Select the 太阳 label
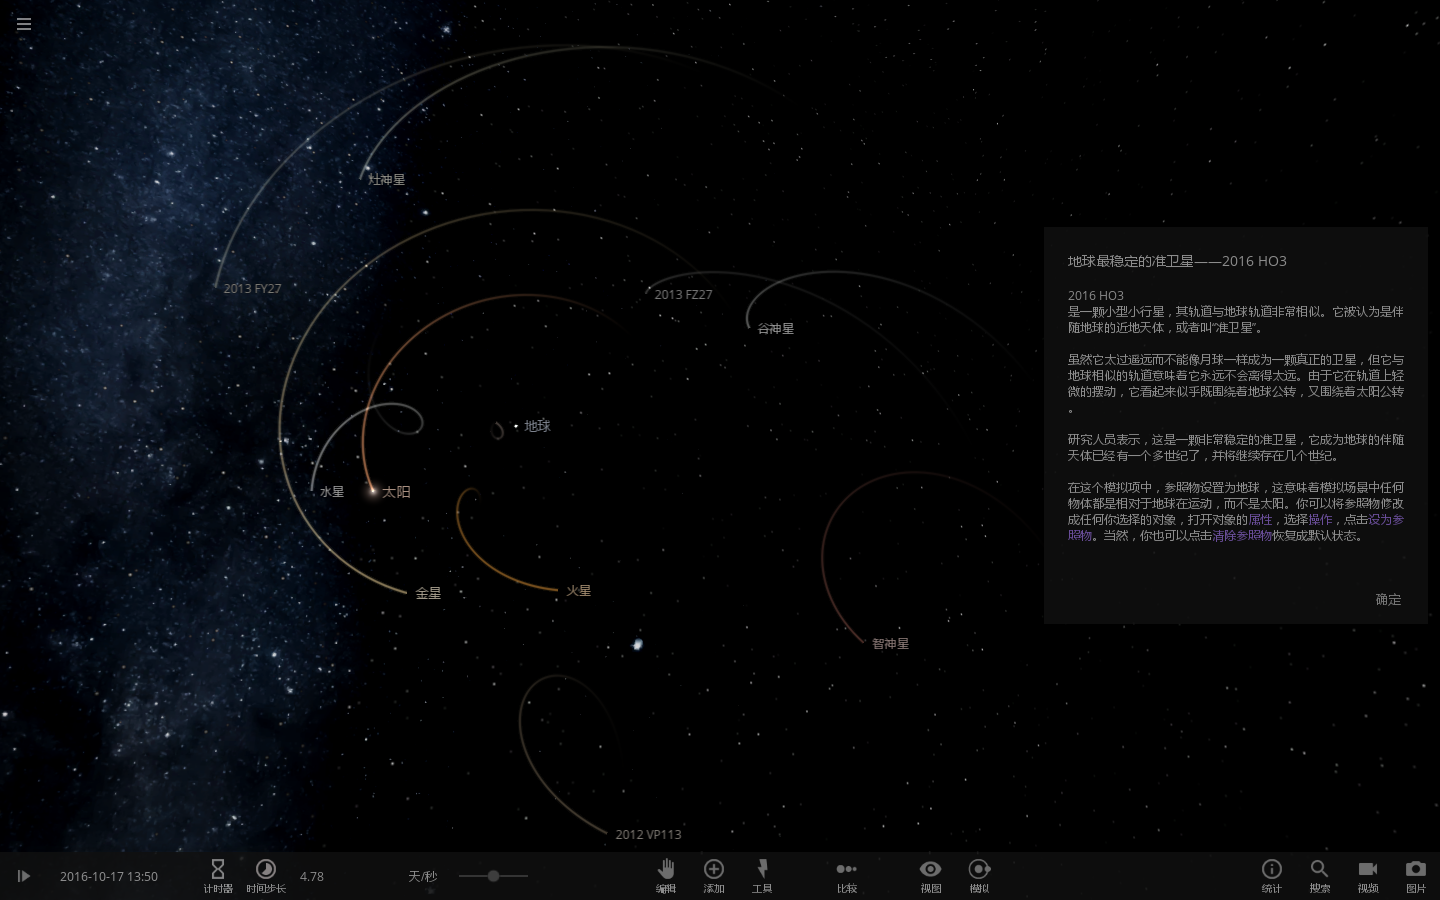The height and width of the screenshot is (900, 1440). [x=397, y=492]
